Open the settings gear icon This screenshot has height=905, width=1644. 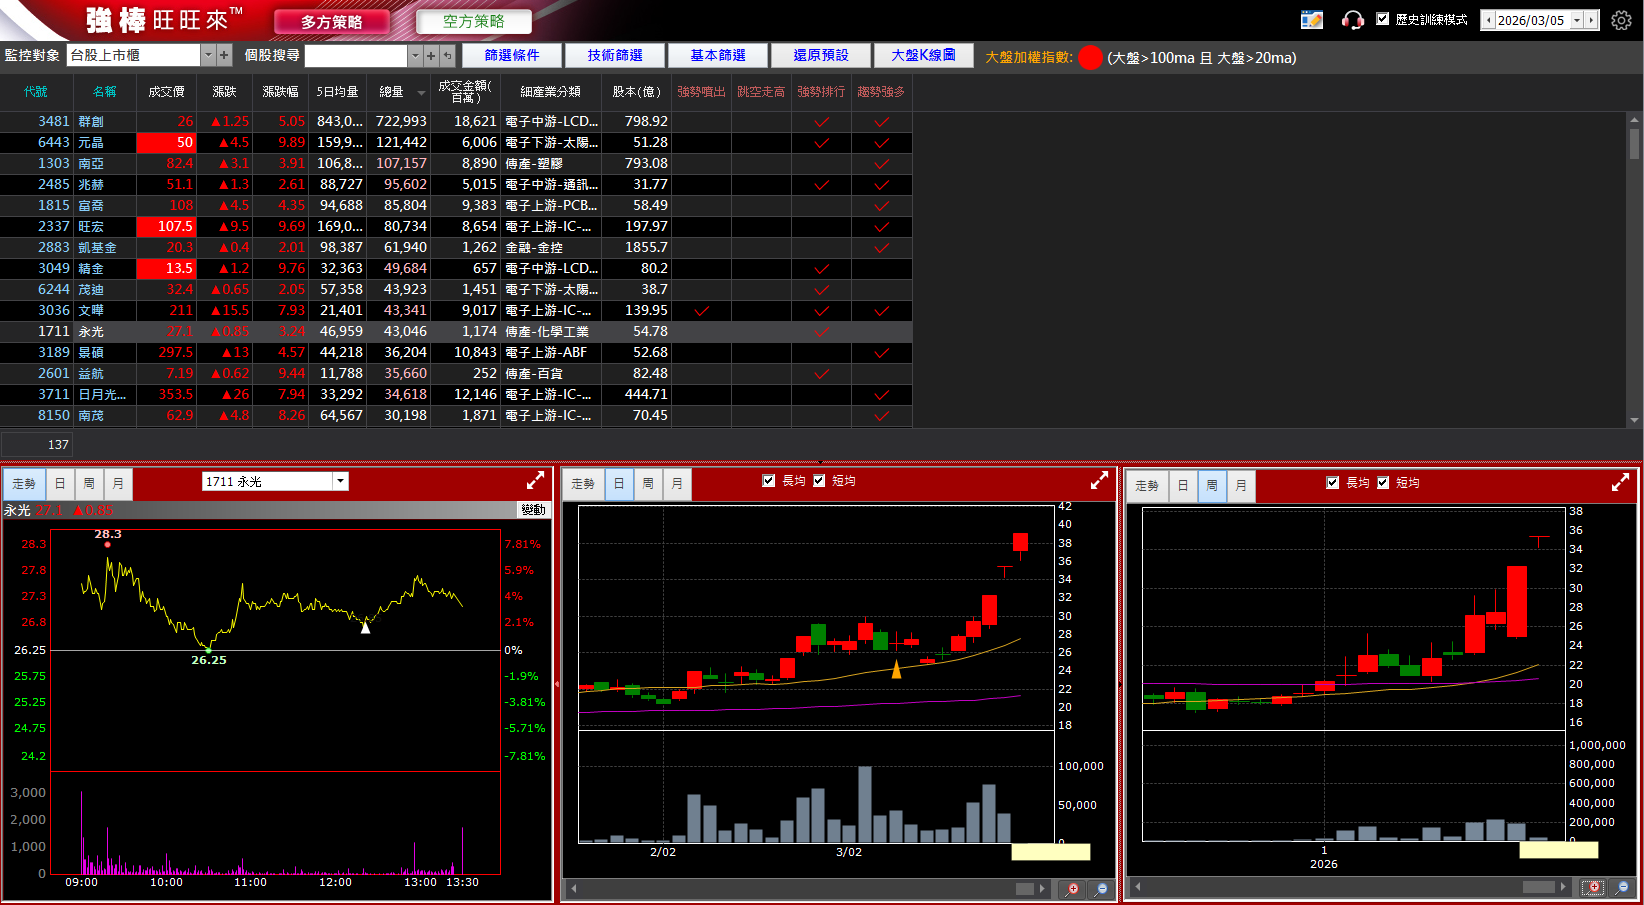(x=1621, y=20)
